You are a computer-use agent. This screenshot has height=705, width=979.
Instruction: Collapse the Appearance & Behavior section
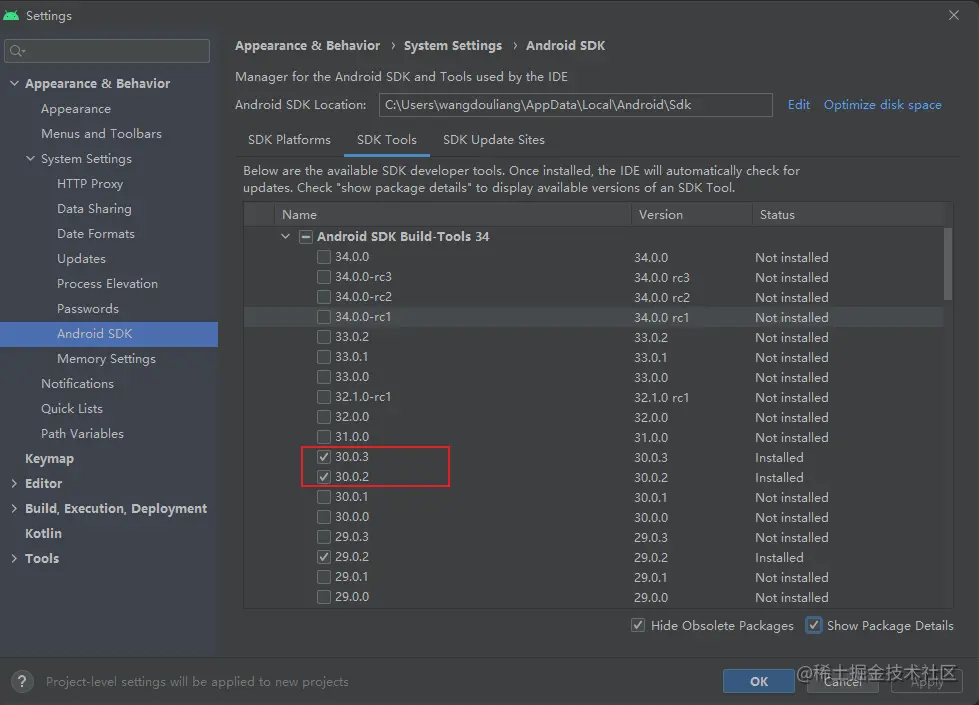coord(14,83)
